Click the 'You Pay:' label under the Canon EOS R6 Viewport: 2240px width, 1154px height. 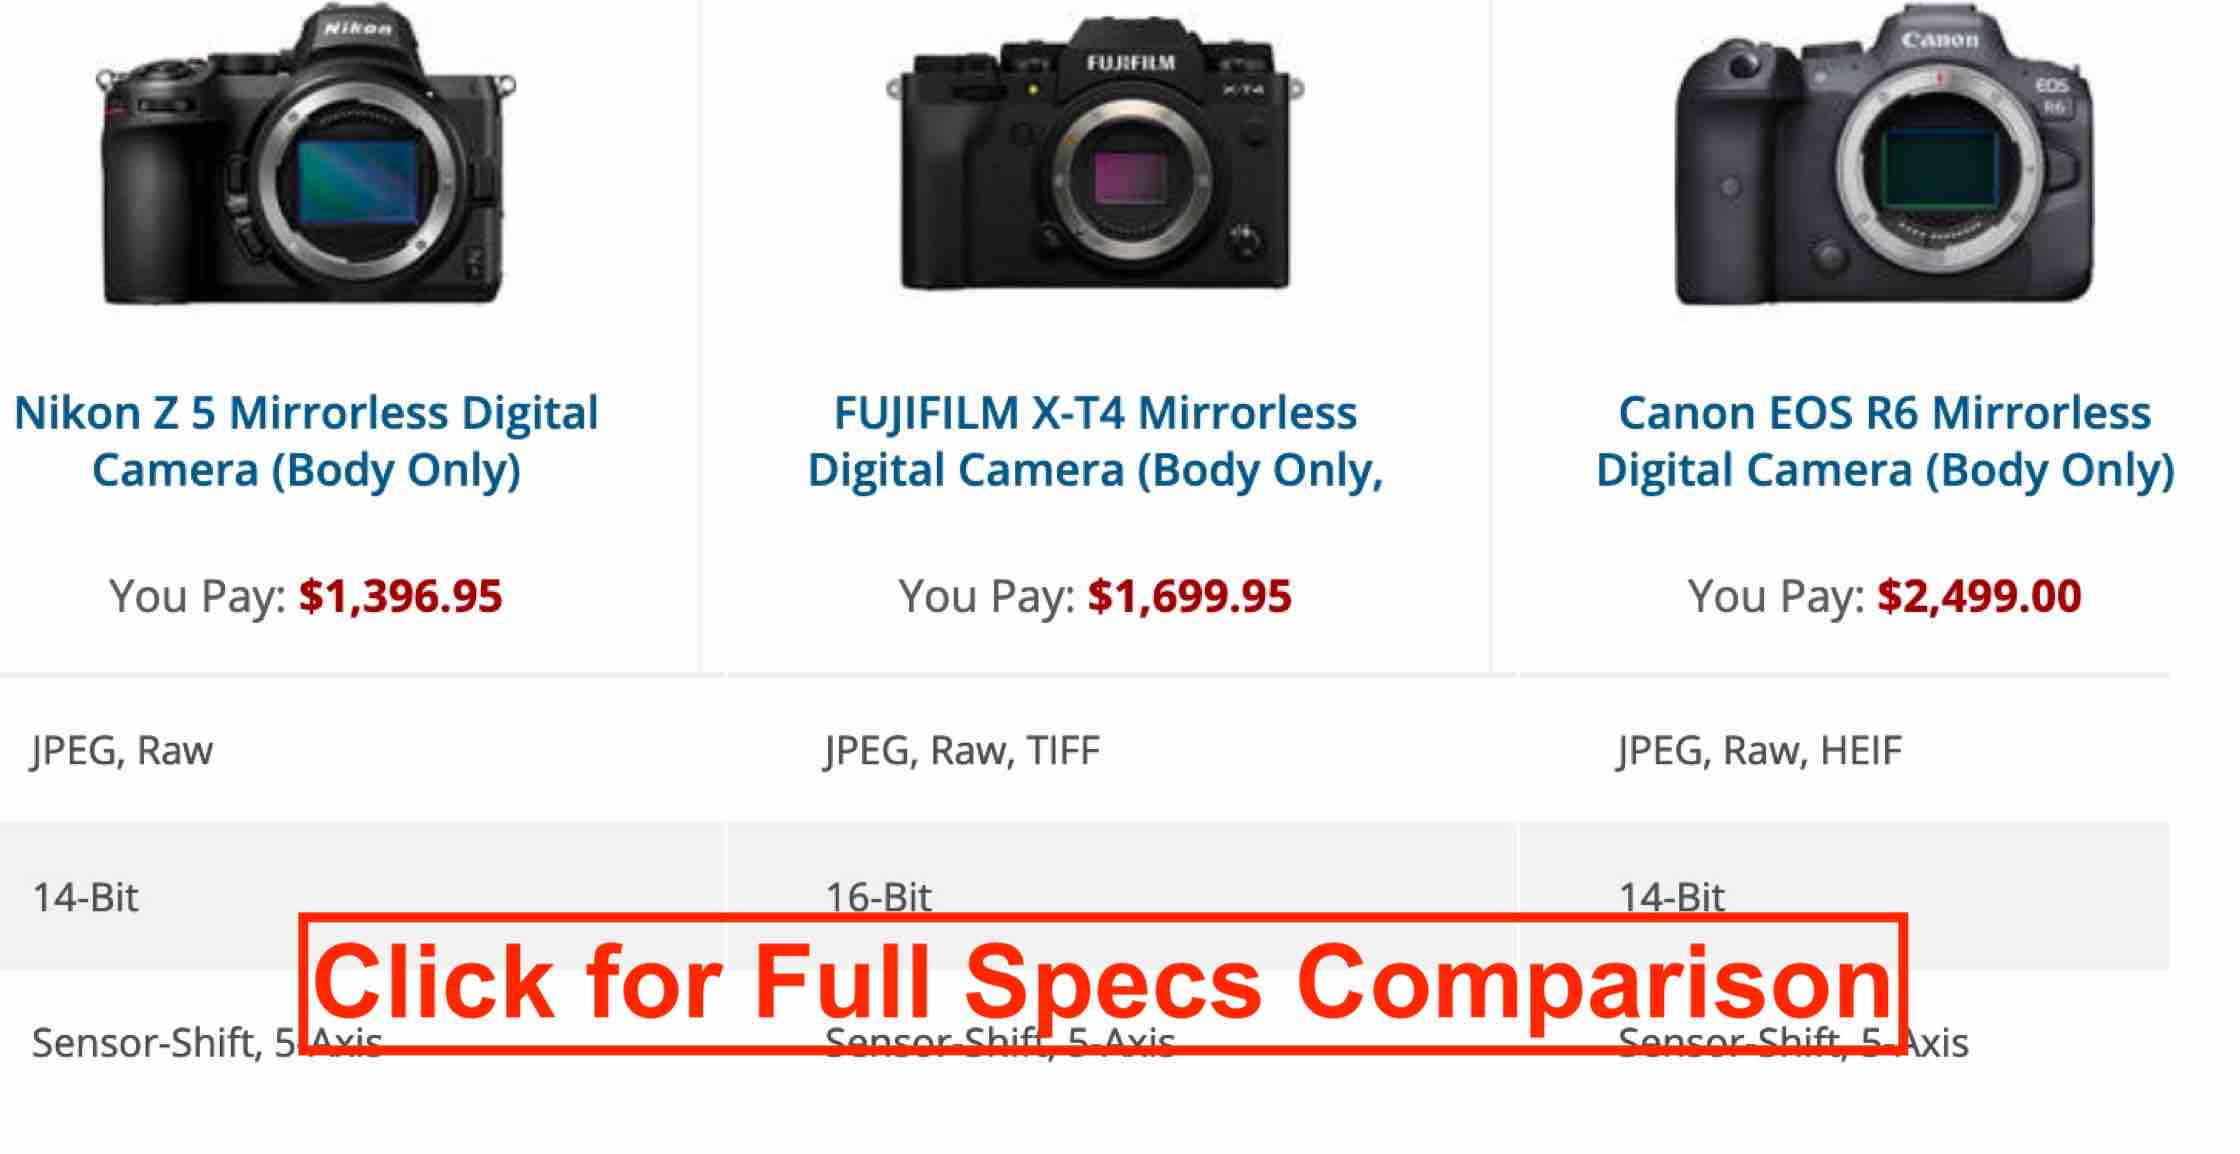coord(1776,597)
